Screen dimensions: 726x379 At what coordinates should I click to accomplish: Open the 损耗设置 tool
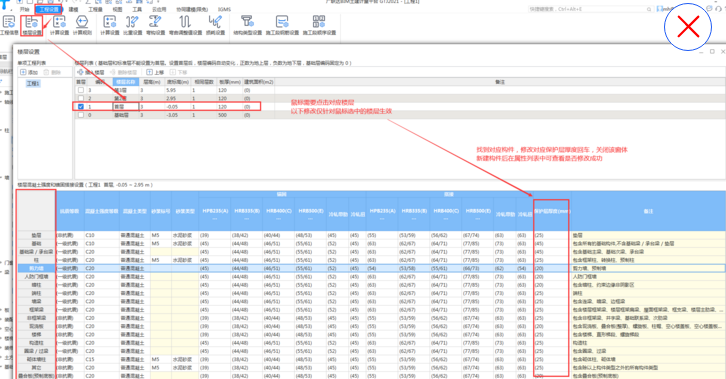pyautogui.click(x=215, y=25)
